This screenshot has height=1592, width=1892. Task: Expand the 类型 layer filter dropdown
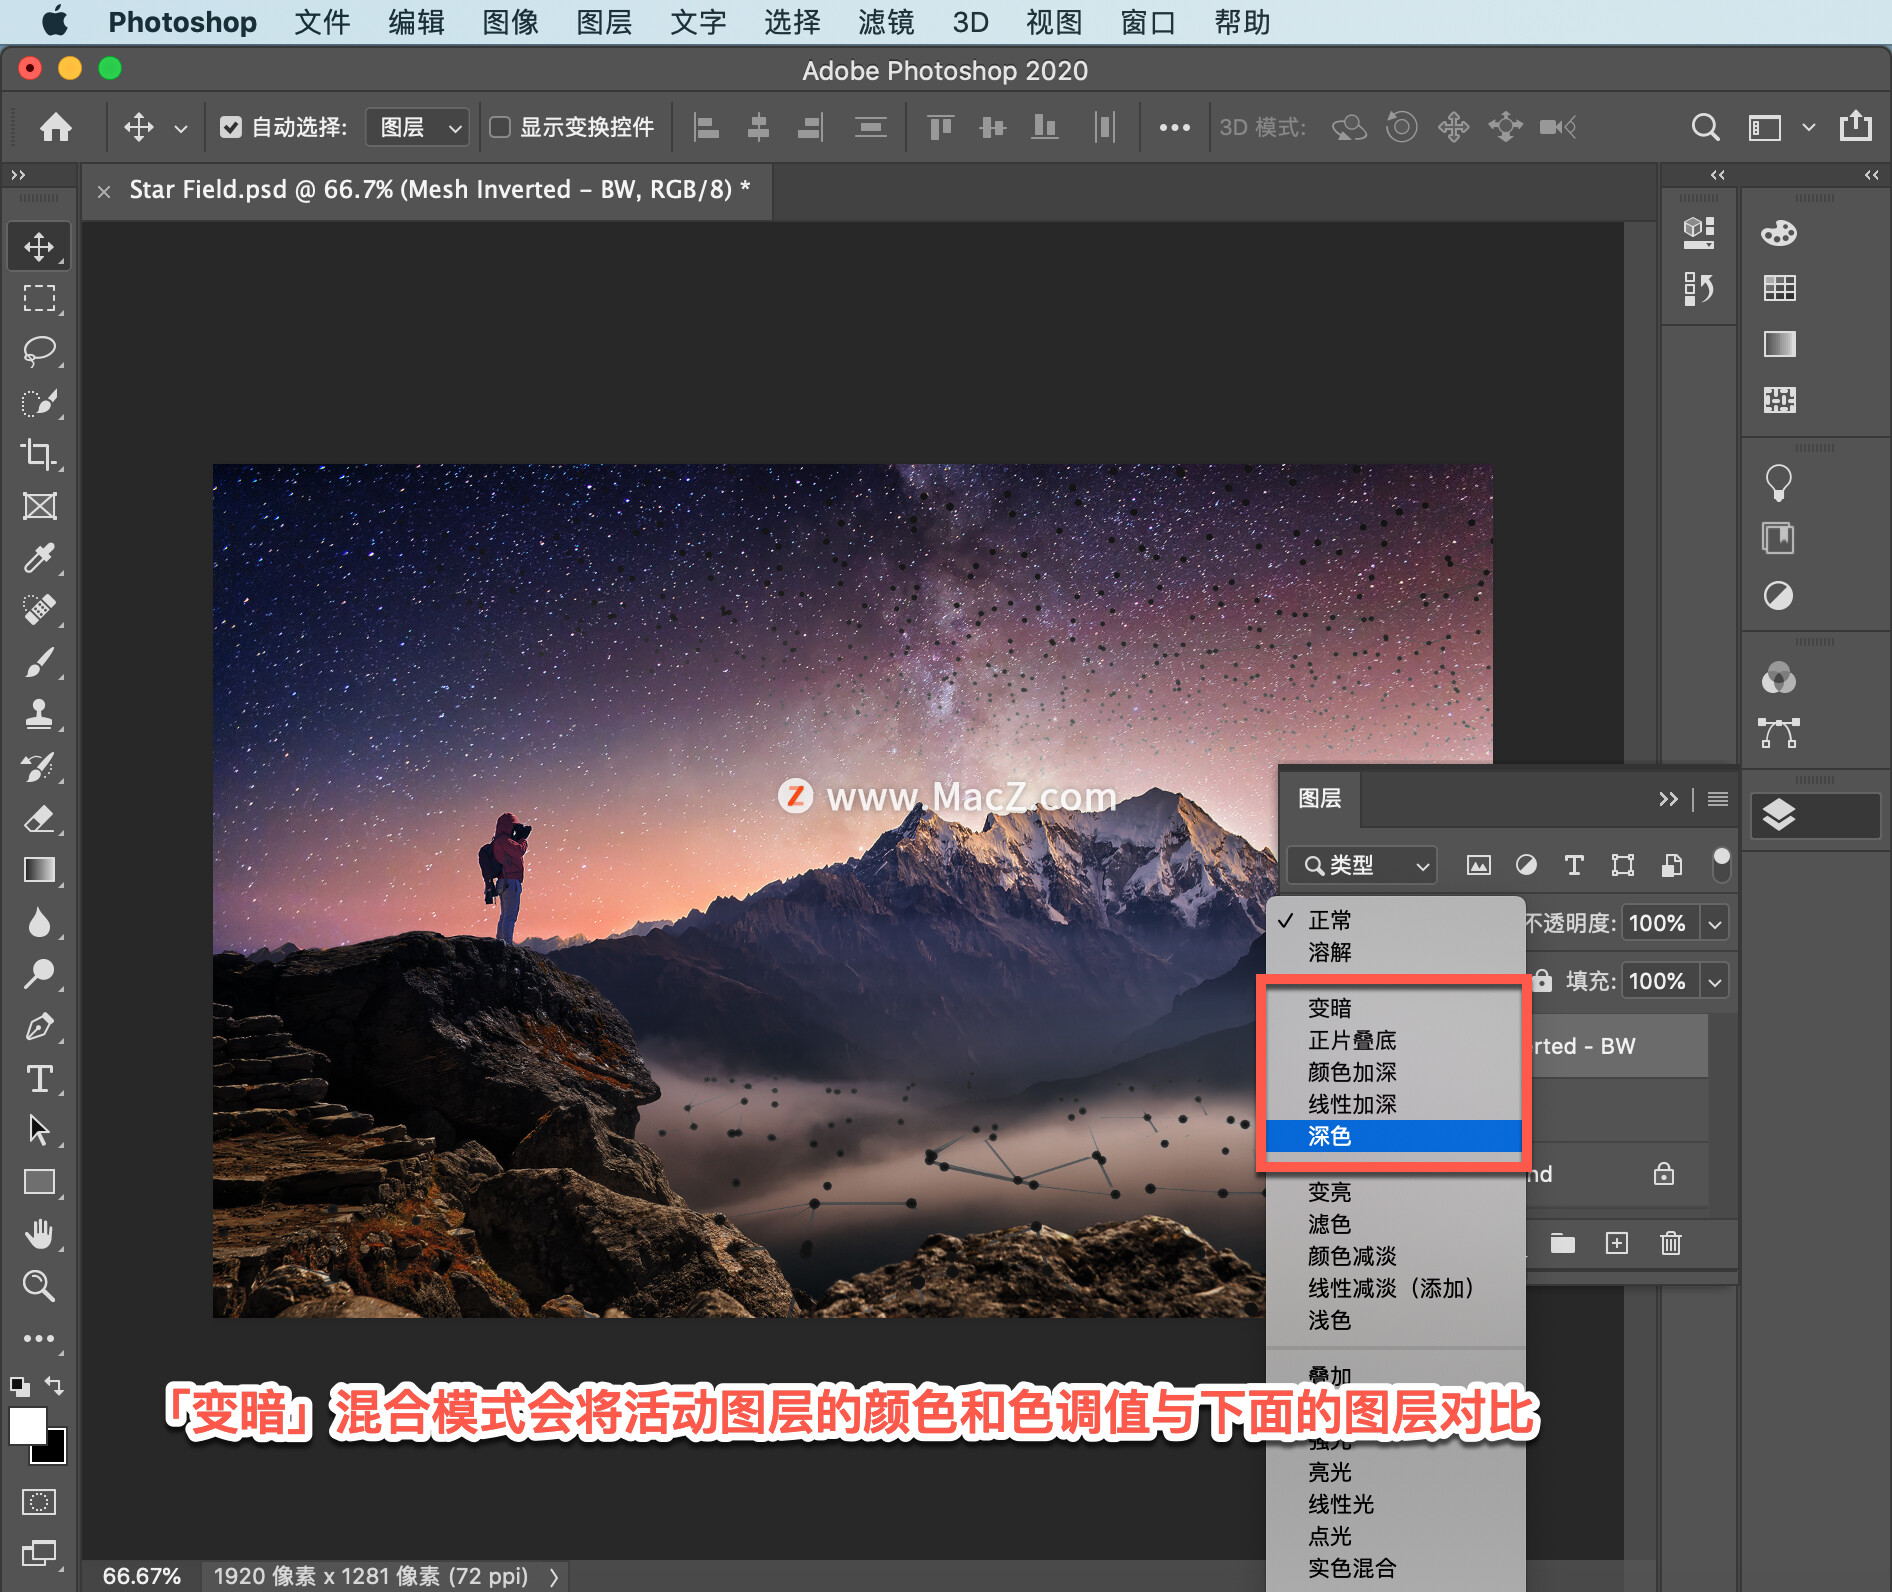[1362, 865]
